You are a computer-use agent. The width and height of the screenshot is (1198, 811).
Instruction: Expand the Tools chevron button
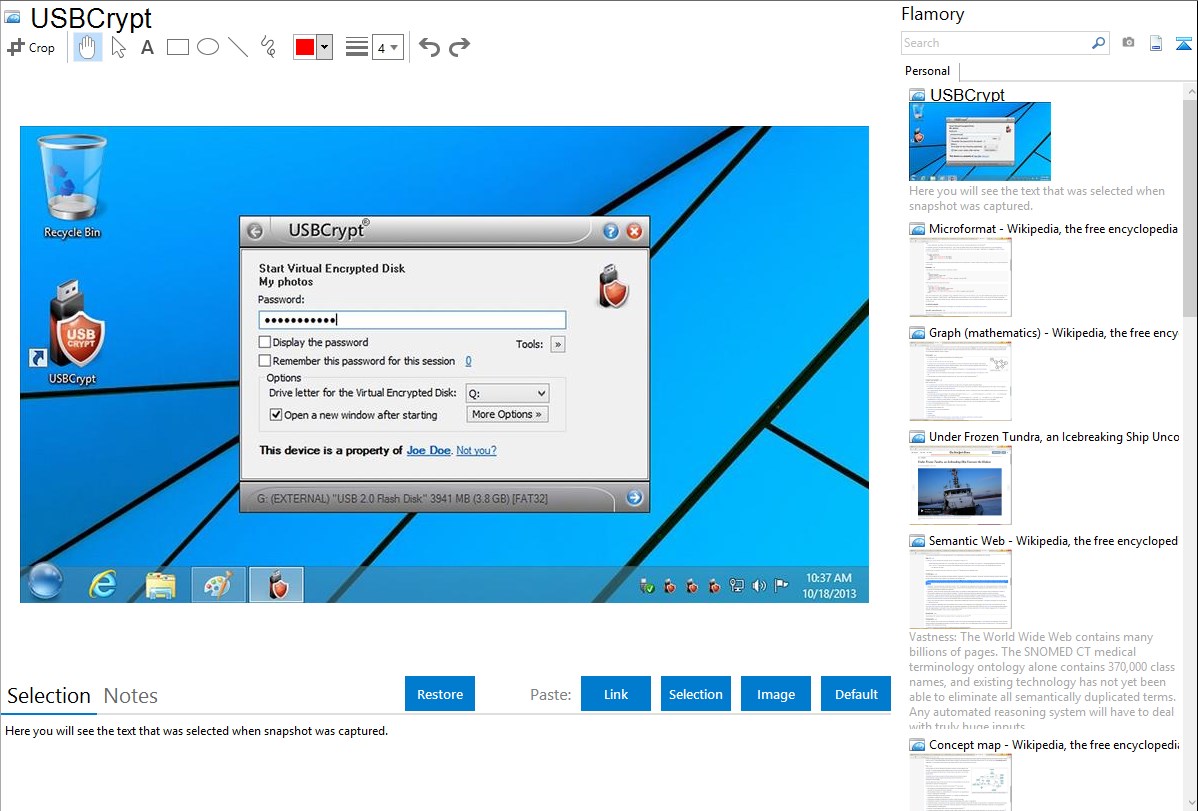pos(558,345)
